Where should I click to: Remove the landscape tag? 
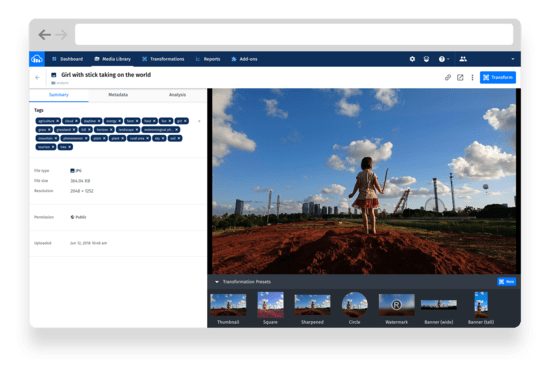pos(137,130)
